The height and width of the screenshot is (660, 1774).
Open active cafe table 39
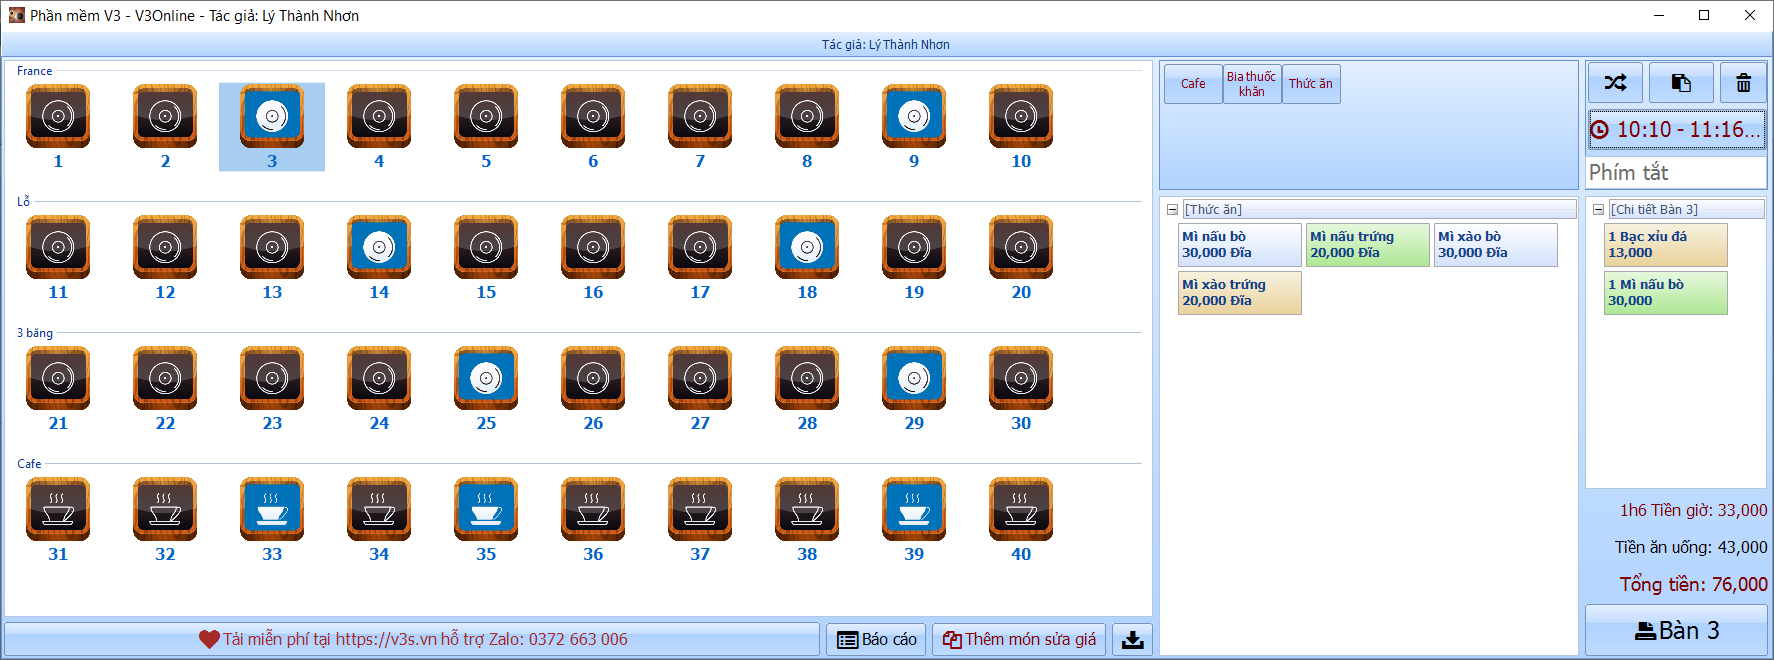point(914,520)
